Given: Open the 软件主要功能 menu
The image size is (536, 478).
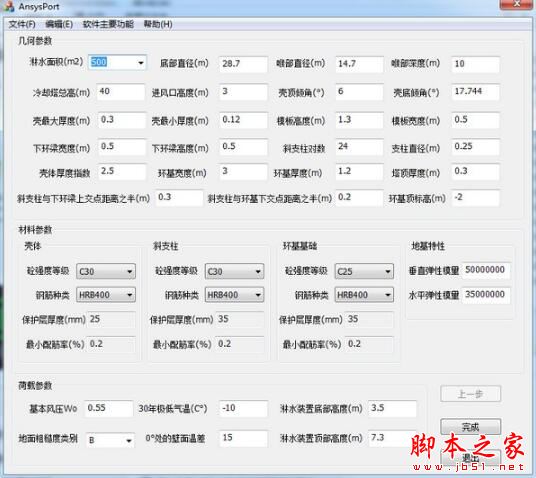Looking at the screenshot, I should [x=108, y=24].
